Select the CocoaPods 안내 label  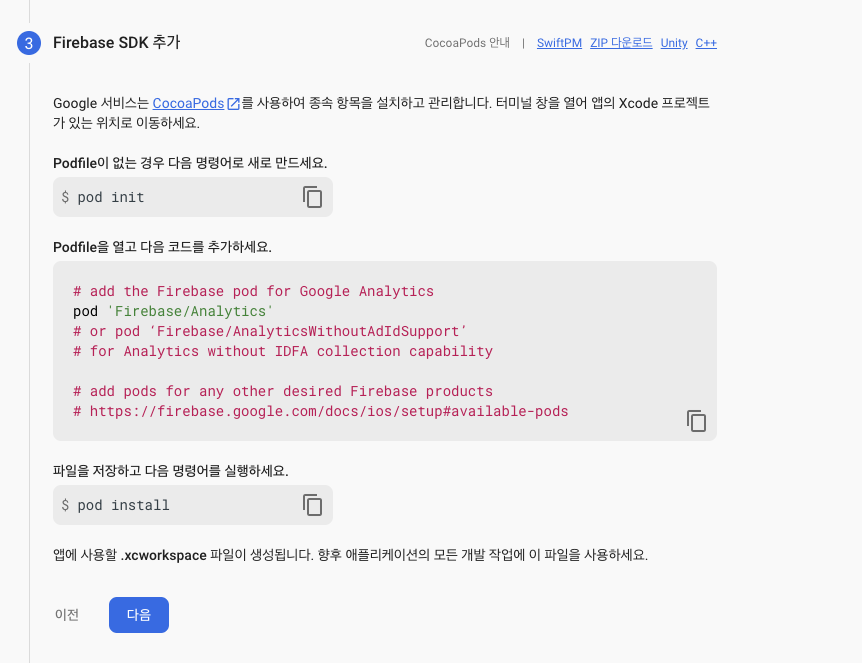[467, 43]
